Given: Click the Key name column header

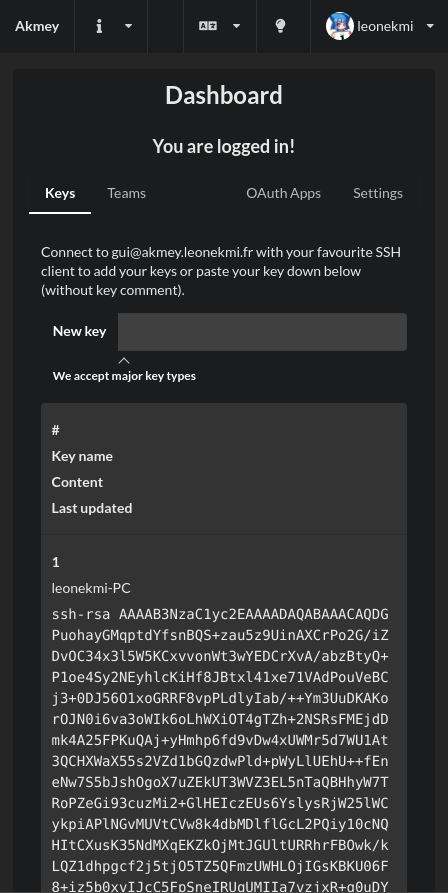Looking at the screenshot, I should click(82, 456).
